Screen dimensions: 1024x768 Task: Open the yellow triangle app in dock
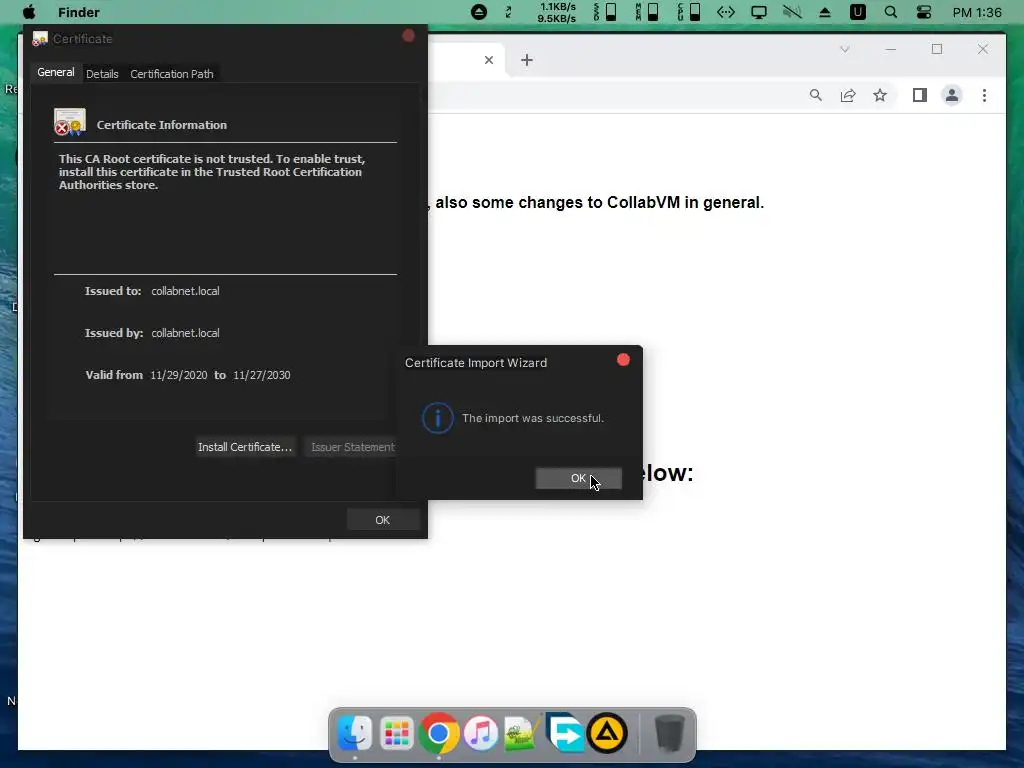click(x=607, y=733)
